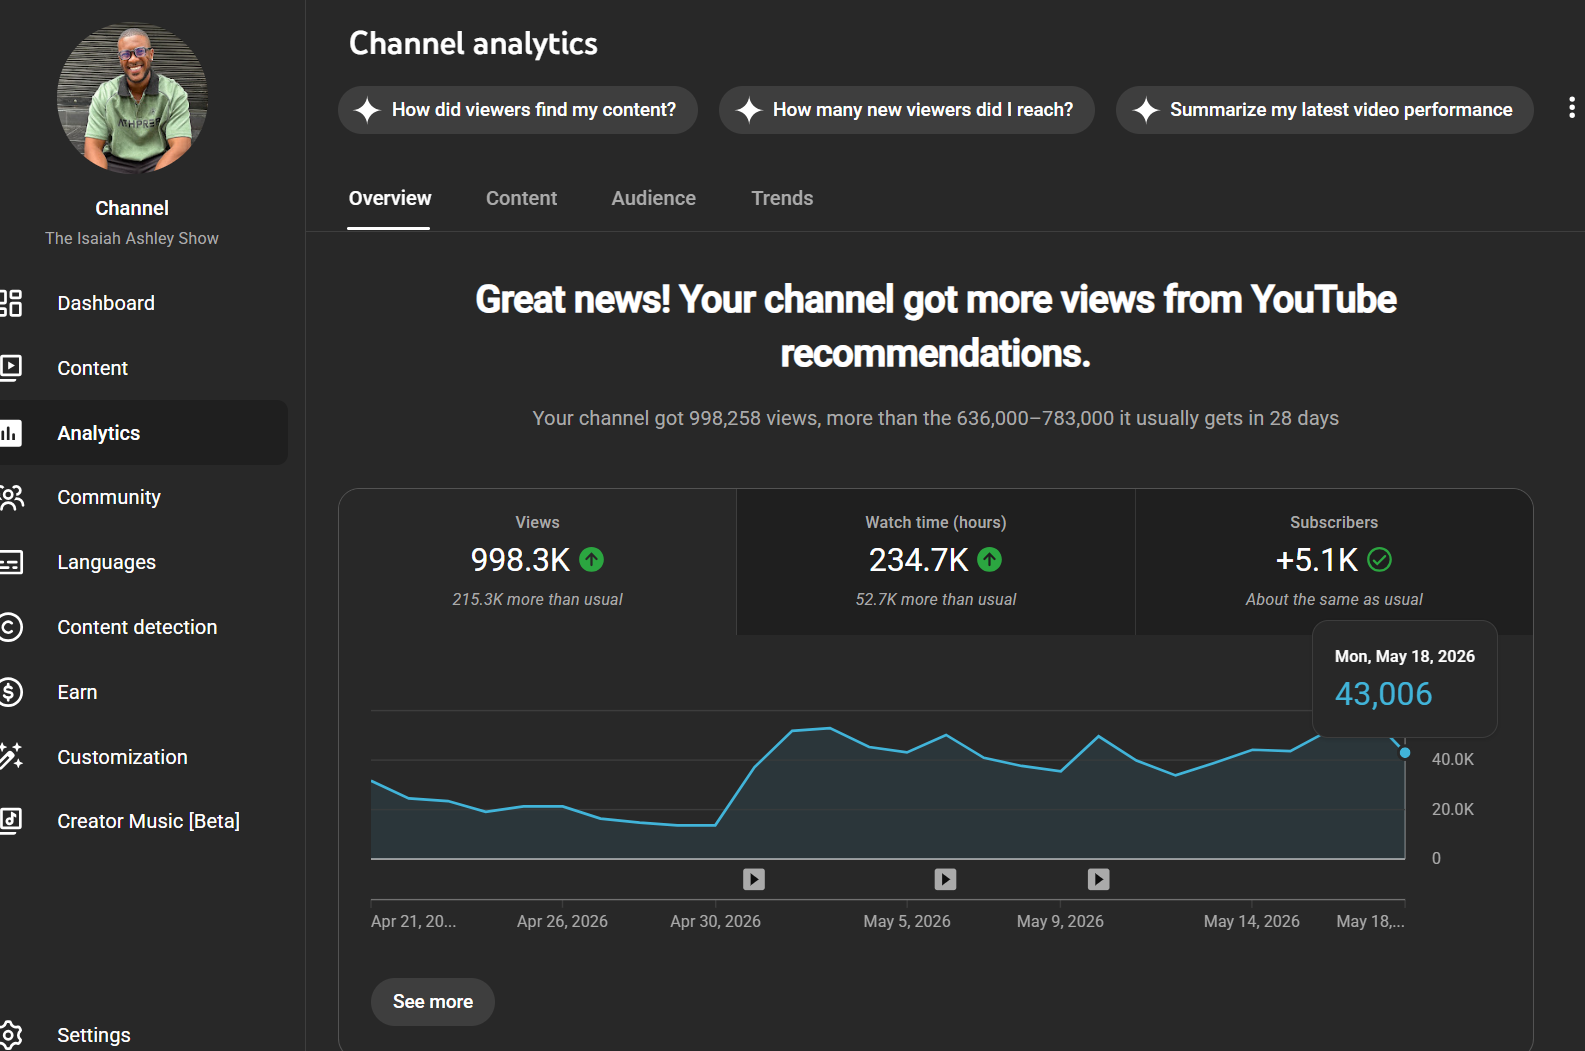Open the Dashboard sidebar icon

pos(10,303)
